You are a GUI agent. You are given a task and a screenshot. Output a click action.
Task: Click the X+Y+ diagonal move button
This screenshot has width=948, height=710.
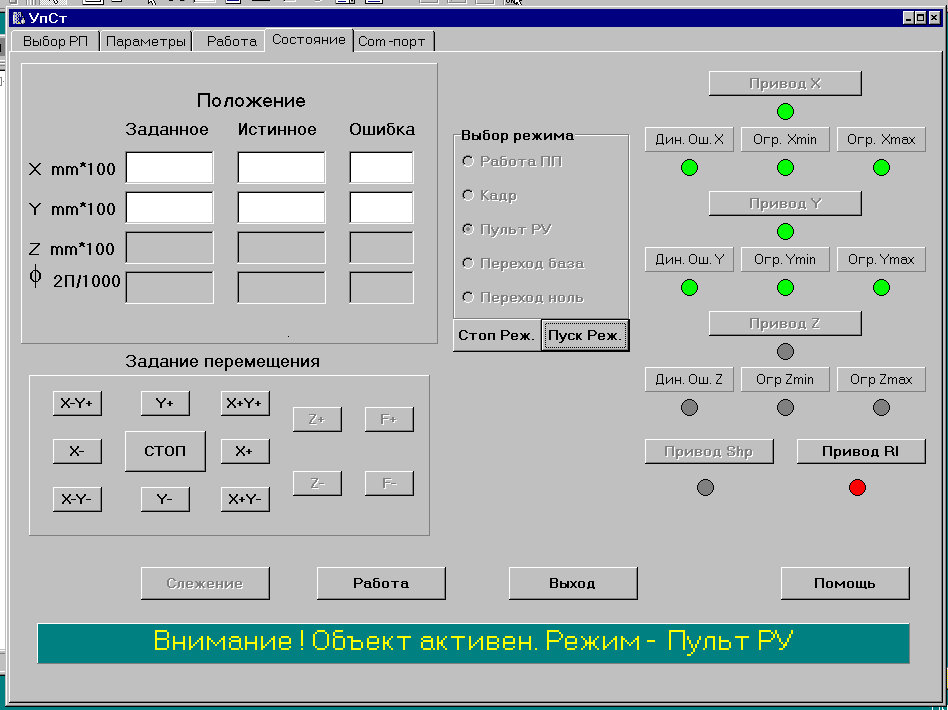point(245,403)
